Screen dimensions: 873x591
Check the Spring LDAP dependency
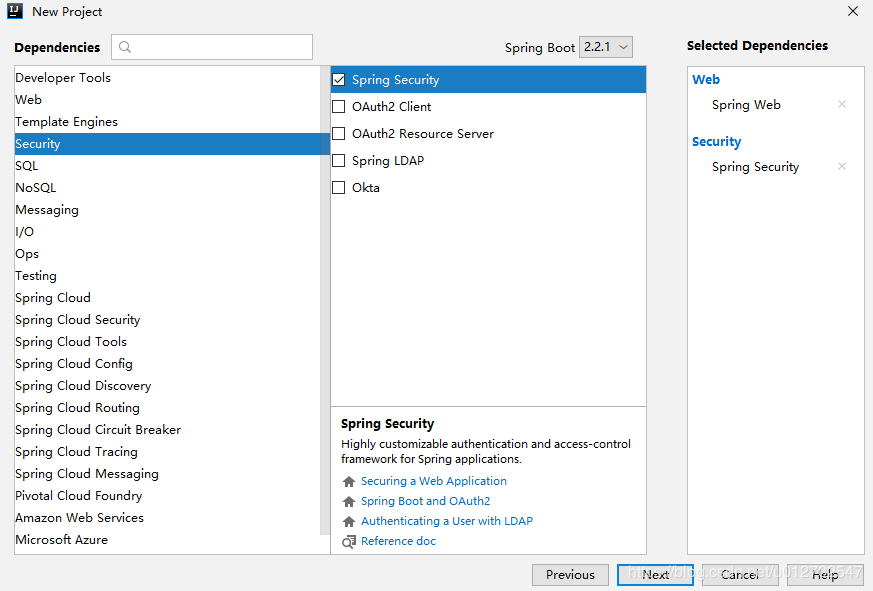[339, 161]
